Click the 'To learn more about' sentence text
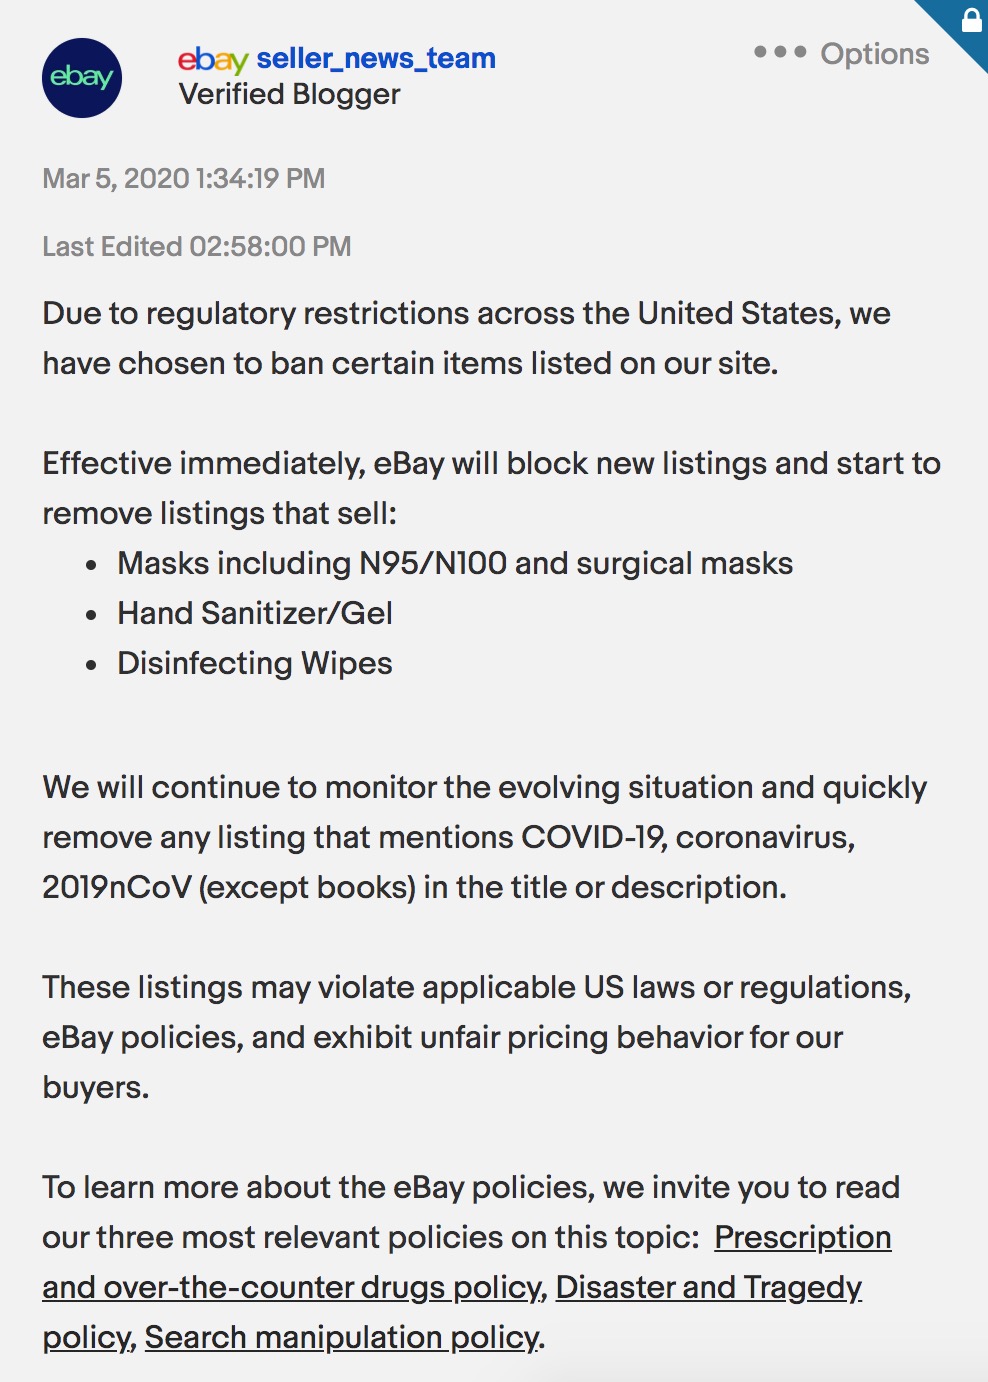988x1382 pixels. (x=471, y=1212)
